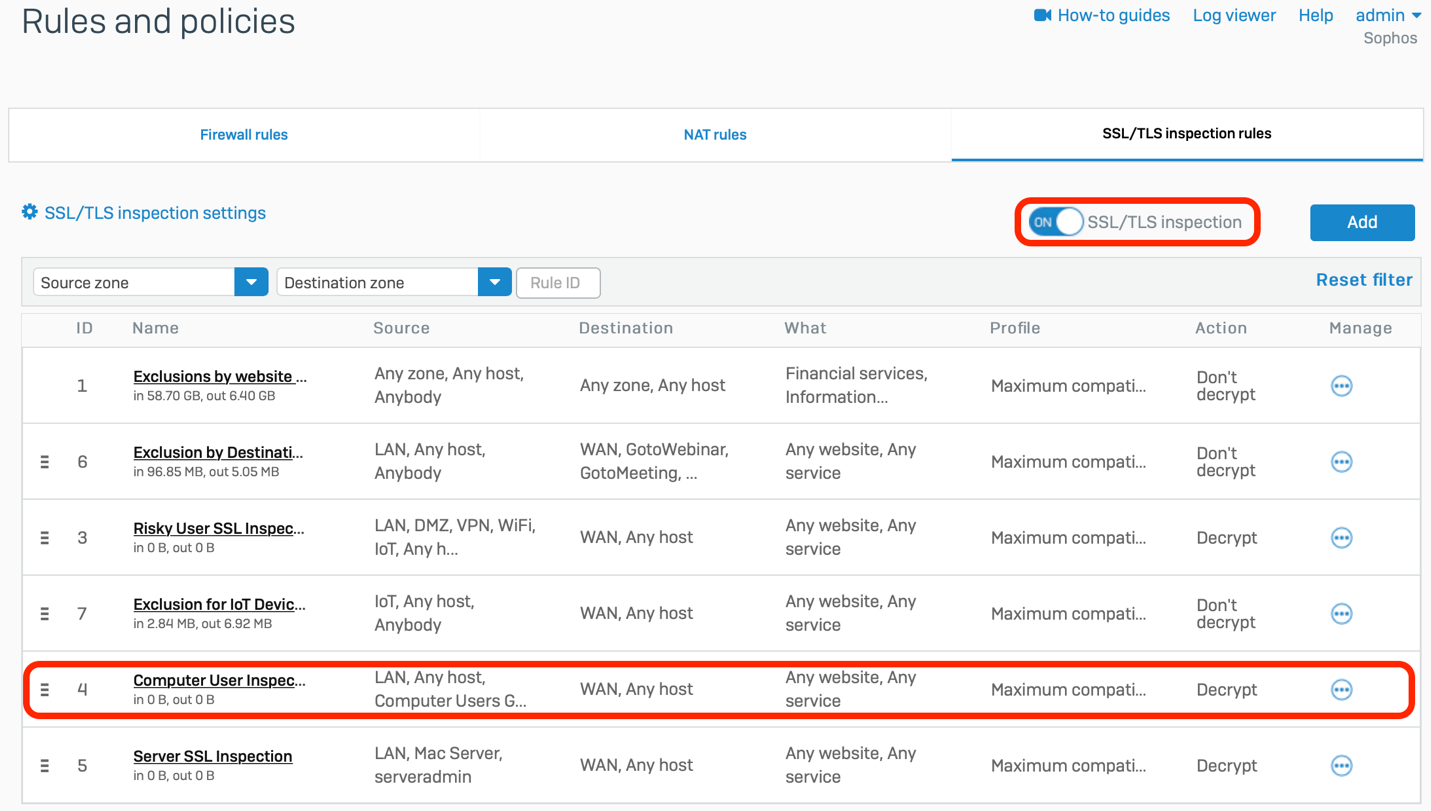Open manage menu for Computer User Inspection rule
The image size is (1431, 811).
(1341, 690)
